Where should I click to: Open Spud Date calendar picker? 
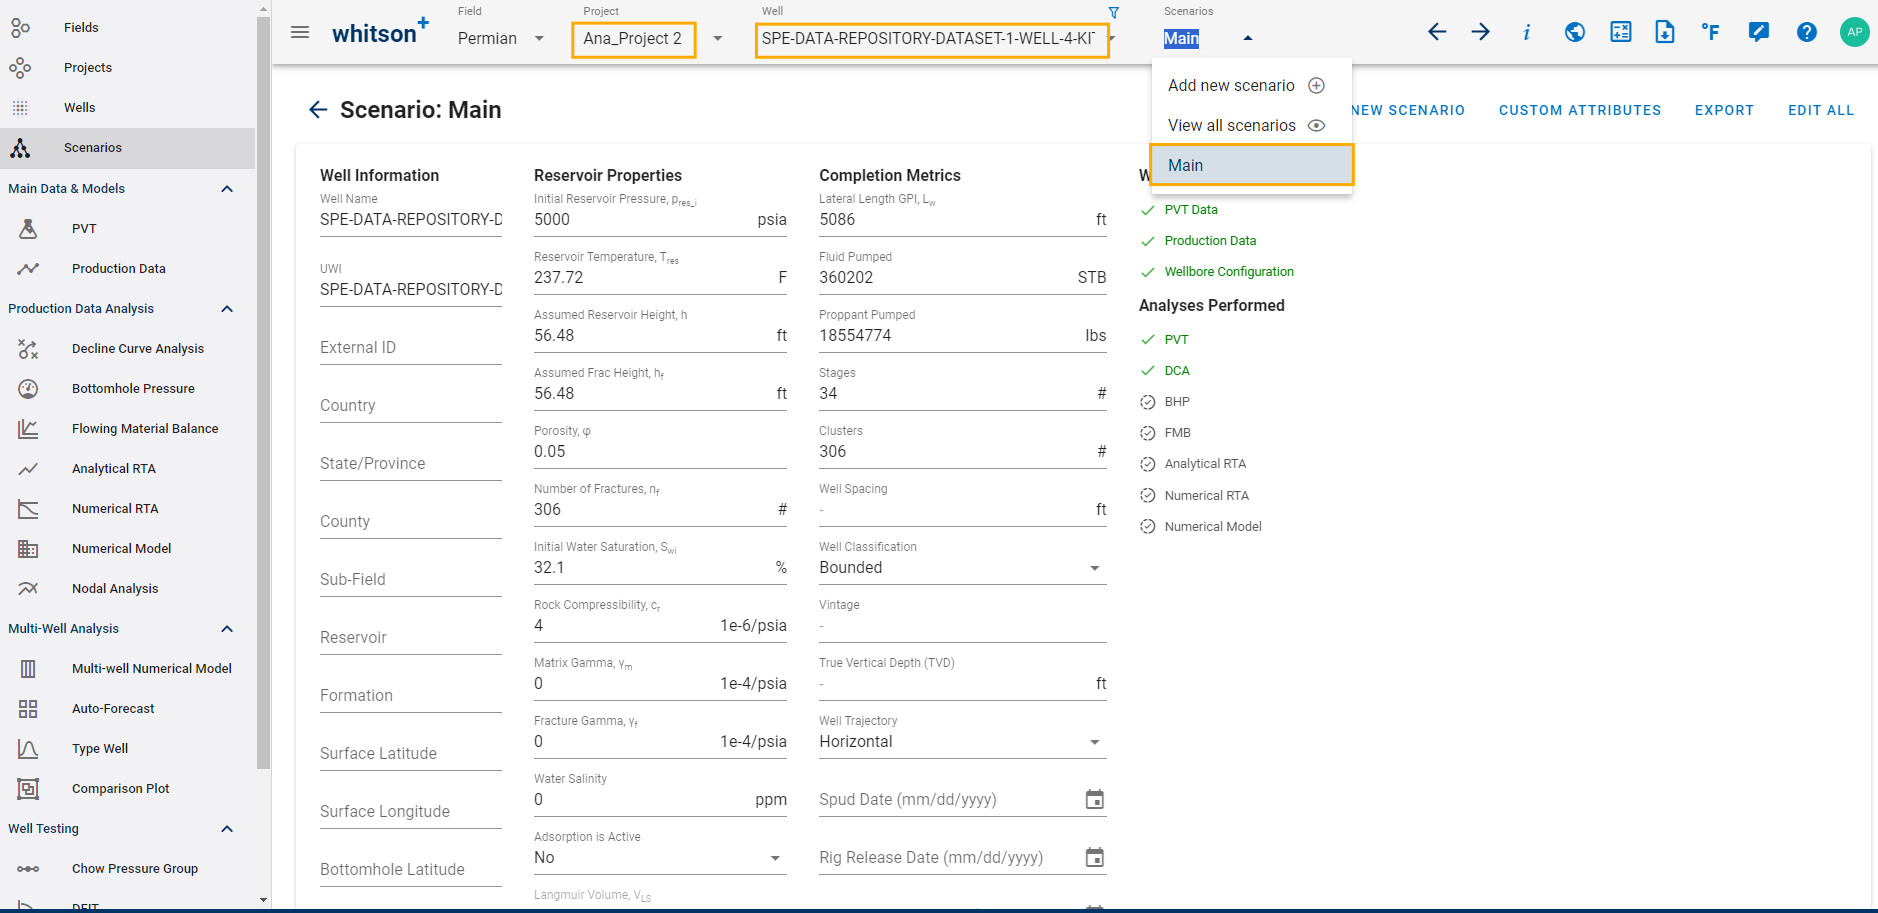pos(1094,800)
